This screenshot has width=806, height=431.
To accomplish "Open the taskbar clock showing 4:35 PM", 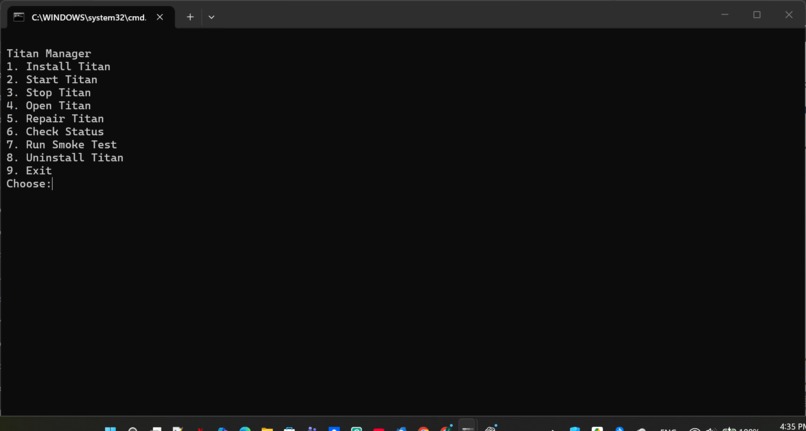I will pyautogui.click(x=792, y=426).
